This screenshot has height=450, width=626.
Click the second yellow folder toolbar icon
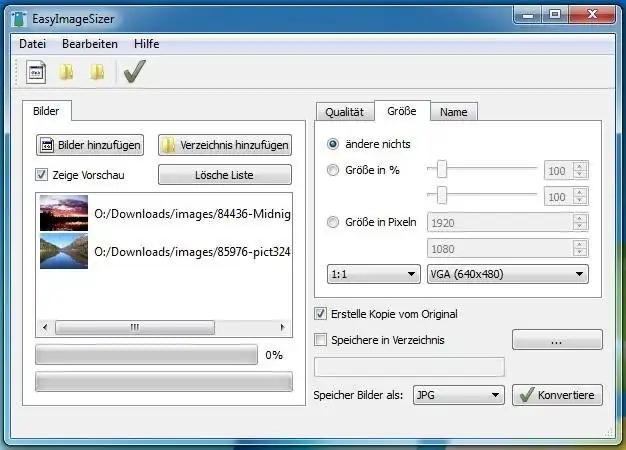click(x=97, y=72)
